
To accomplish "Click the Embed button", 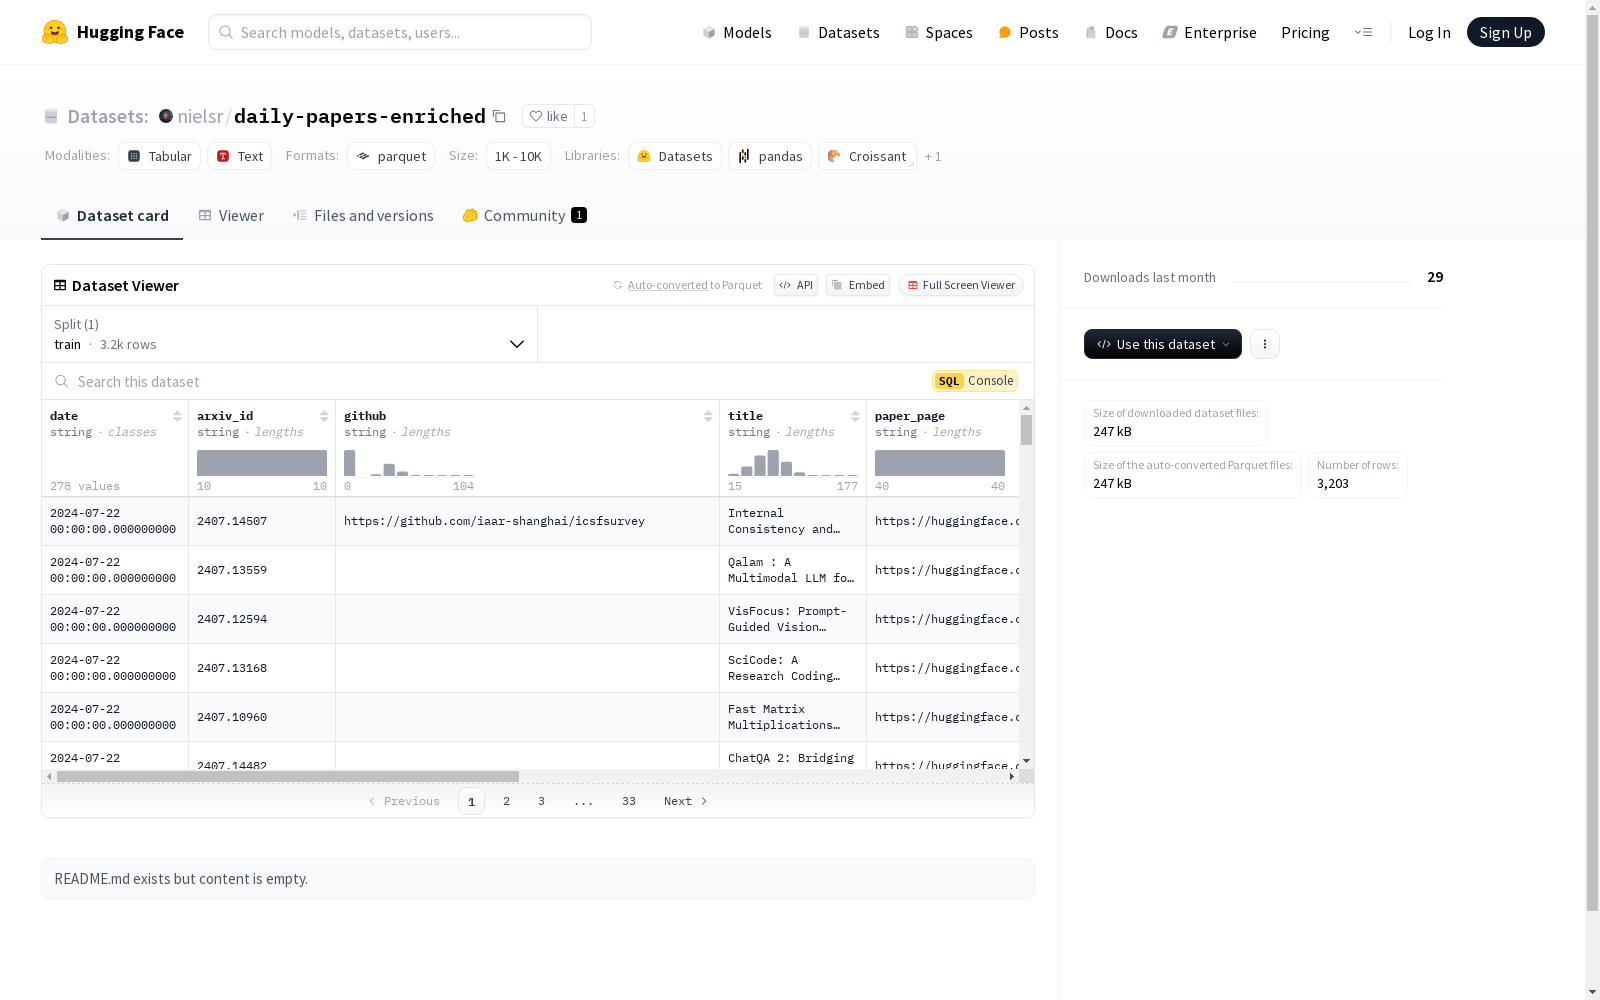I will click(x=858, y=285).
